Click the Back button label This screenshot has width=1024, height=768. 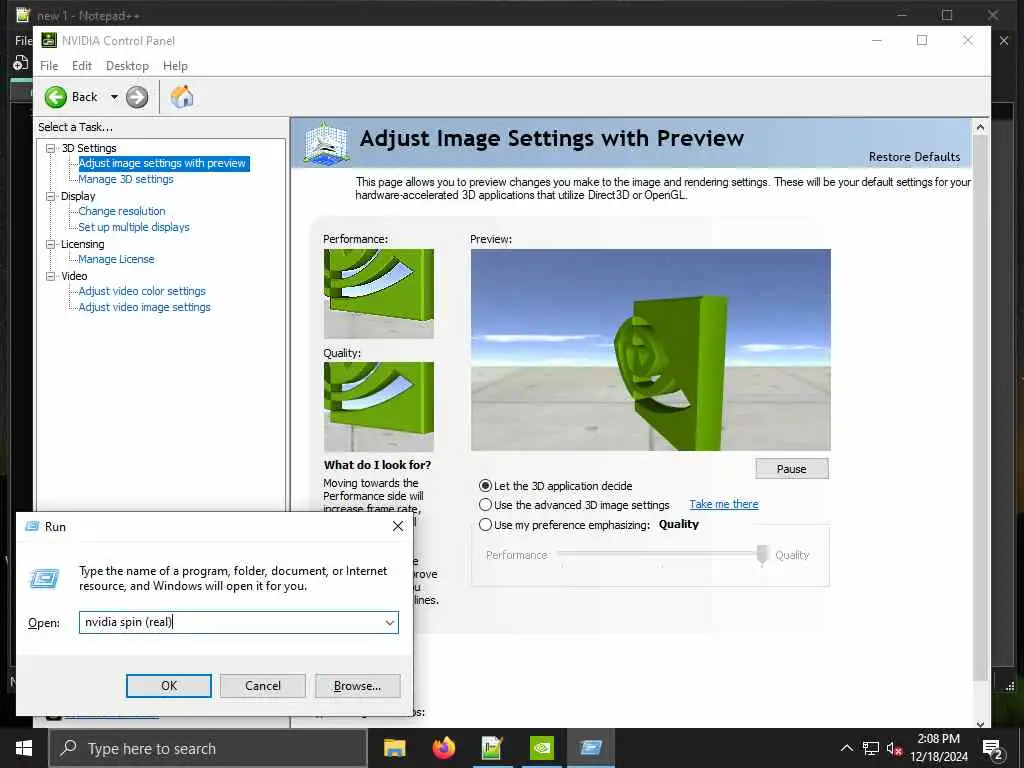click(84, 97)
